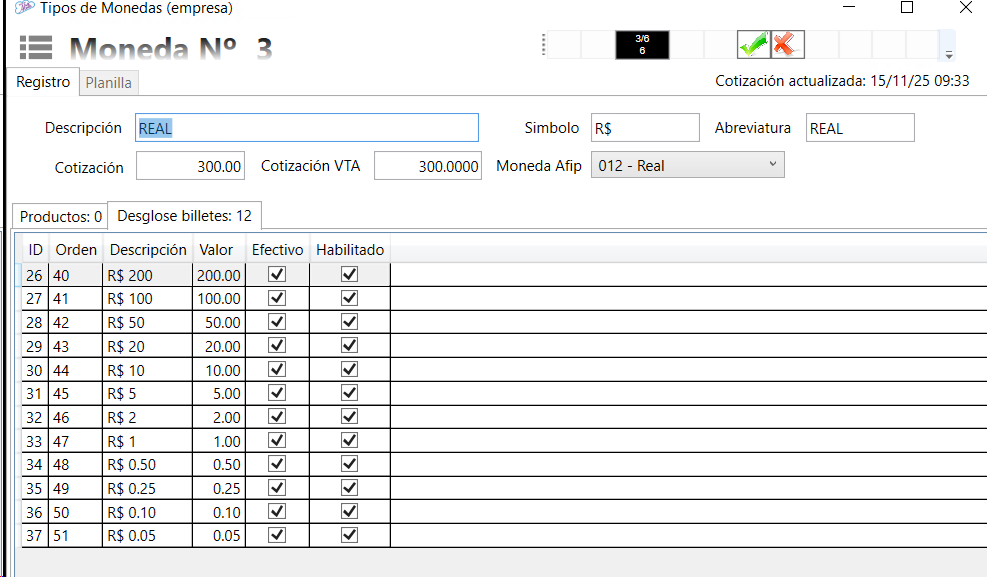Viewport: 987px width, 577px height.
Task: Click the Orden column header
Action: click(x=76, y=250)
